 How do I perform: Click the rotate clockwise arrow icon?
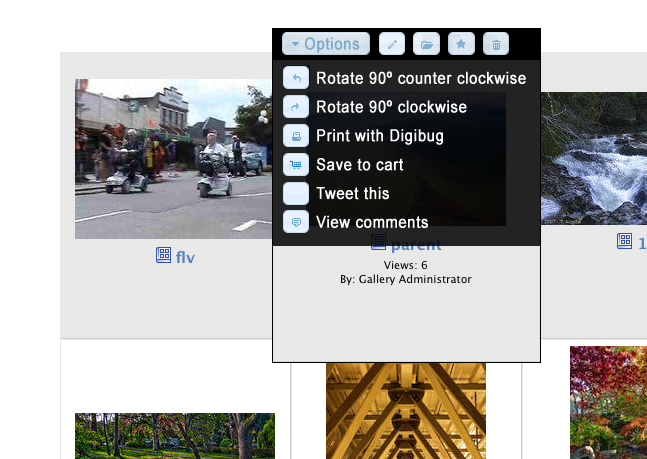296,106
